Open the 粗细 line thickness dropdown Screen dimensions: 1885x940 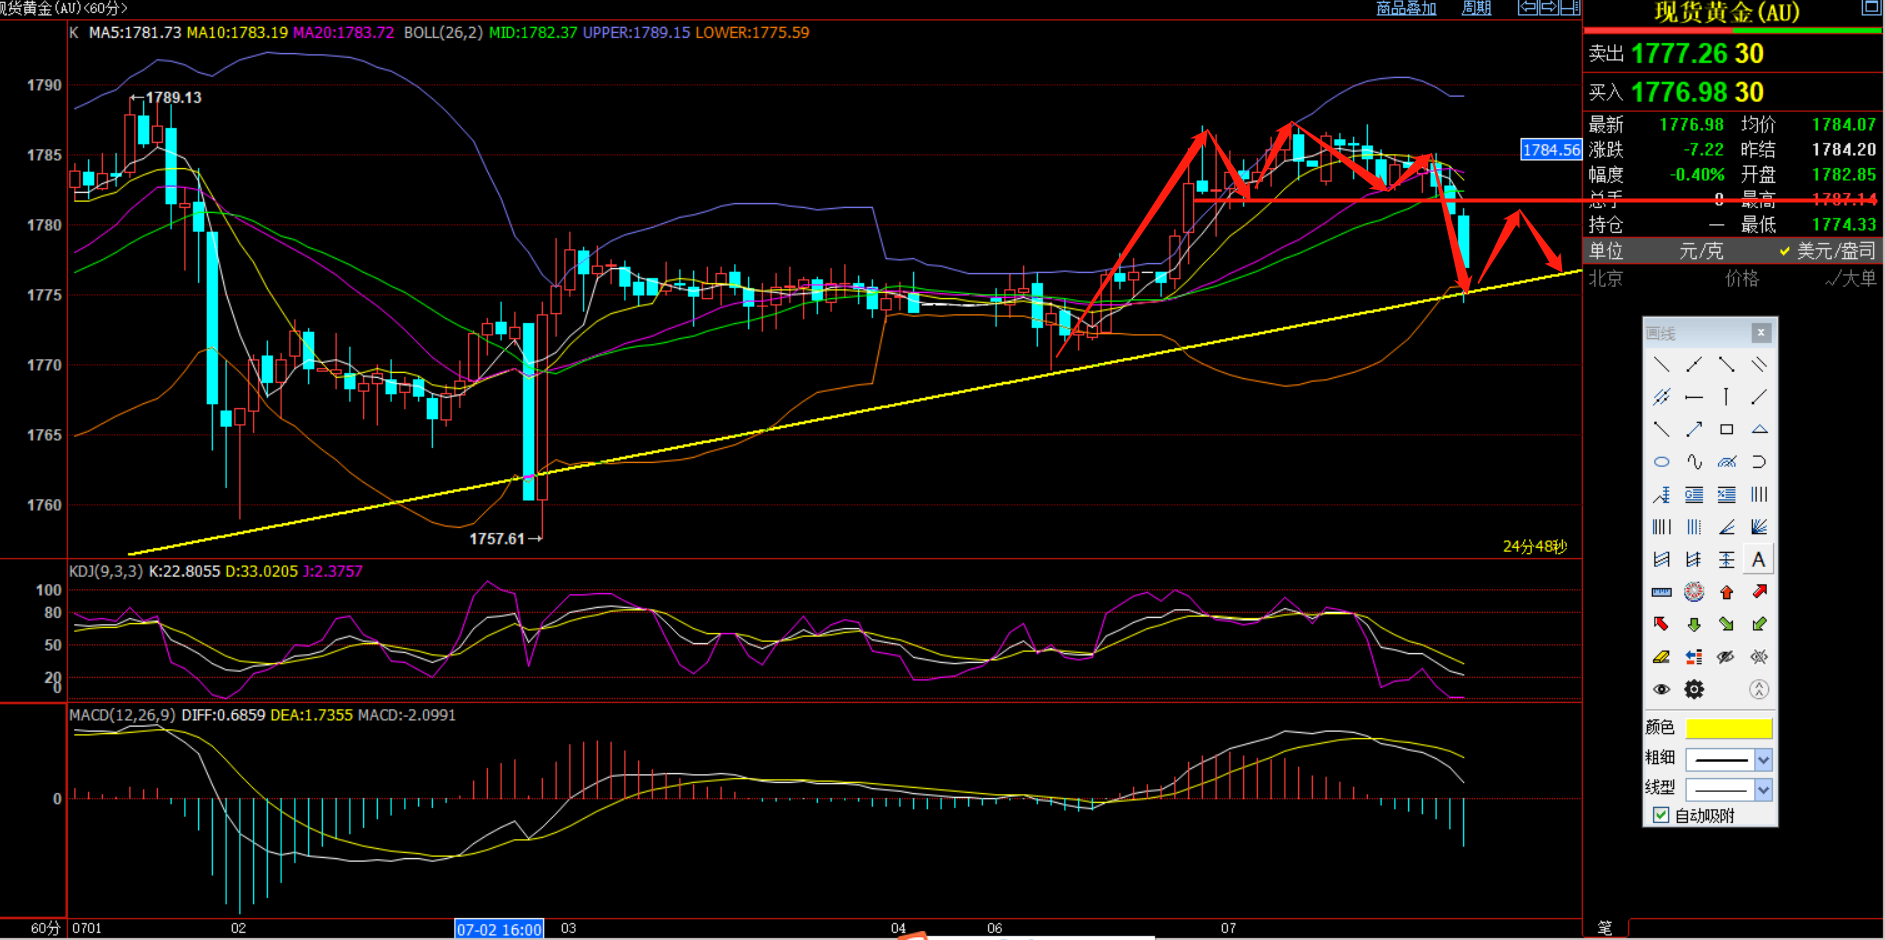pyautogui.click(x=1763, y=760)
